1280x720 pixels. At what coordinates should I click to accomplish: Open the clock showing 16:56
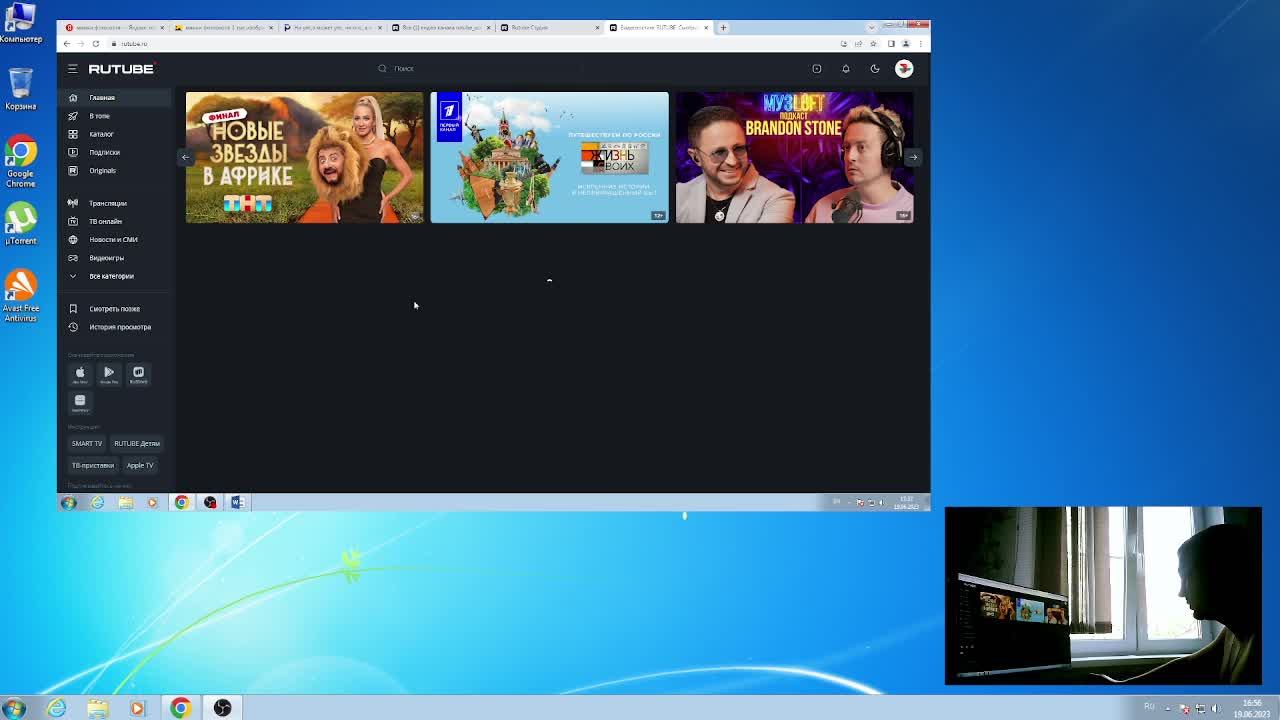coord(1252,707)
